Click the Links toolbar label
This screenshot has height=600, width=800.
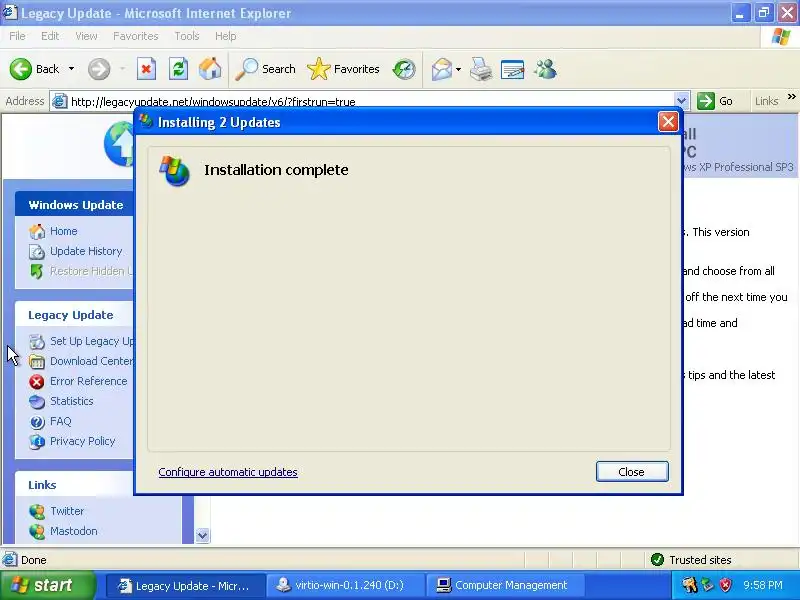click(x=766, y=101)
